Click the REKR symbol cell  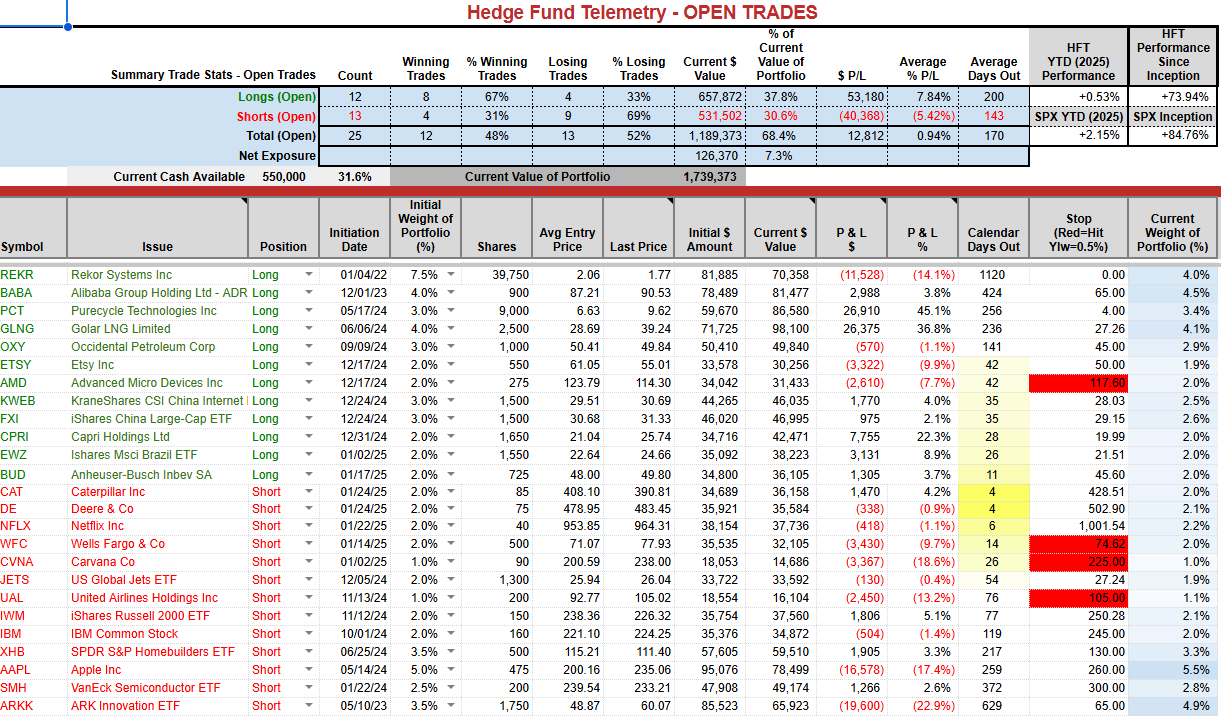[x=33, y=275]
